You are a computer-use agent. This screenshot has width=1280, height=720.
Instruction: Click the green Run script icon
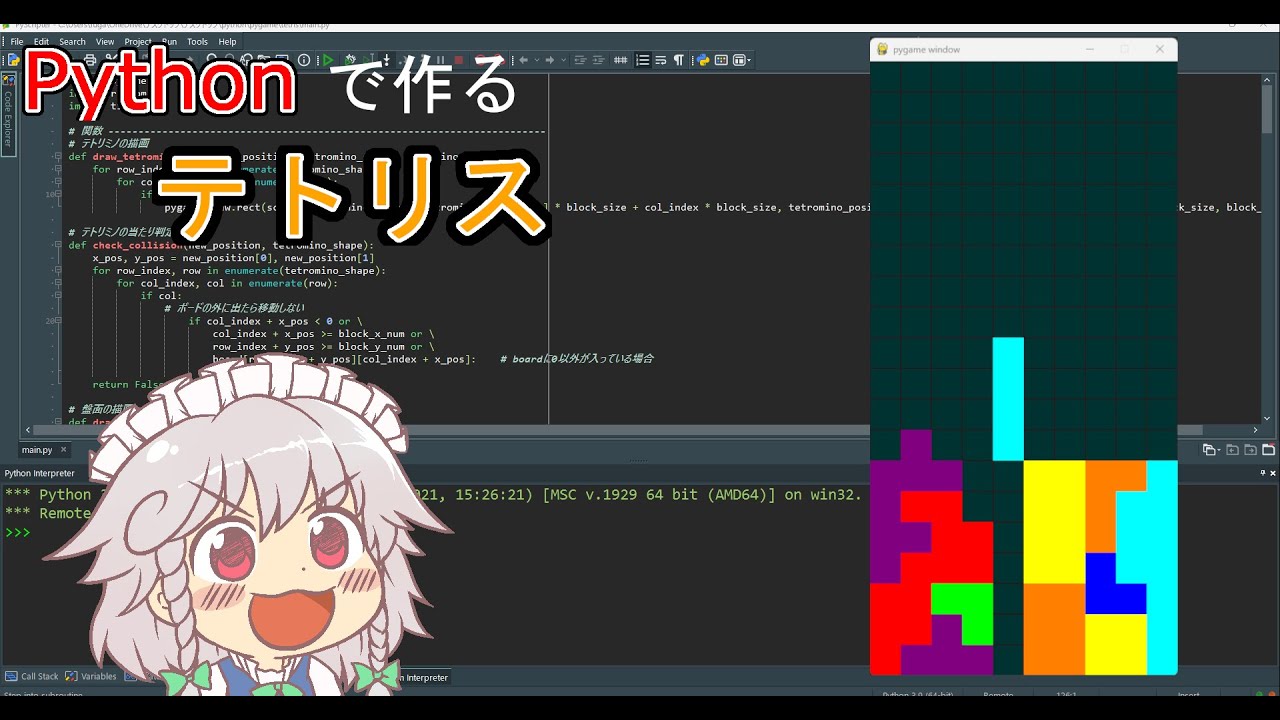[x=328, y=60]
